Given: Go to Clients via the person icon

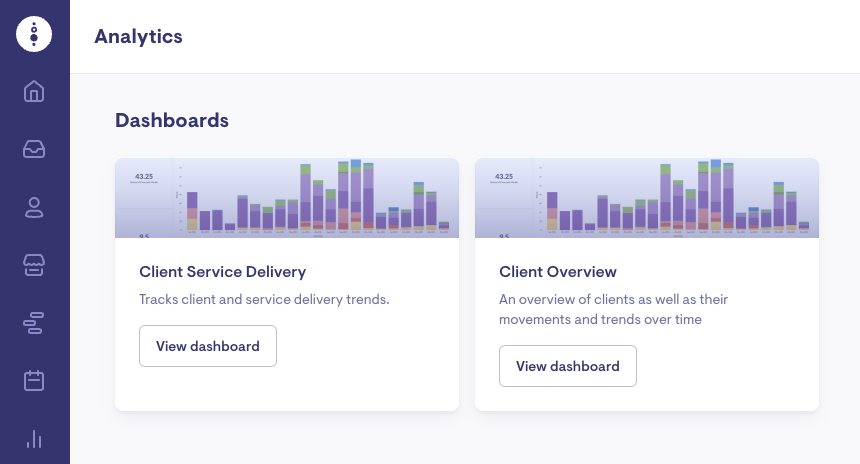Looking at the screenshot, I should point(34,207).
